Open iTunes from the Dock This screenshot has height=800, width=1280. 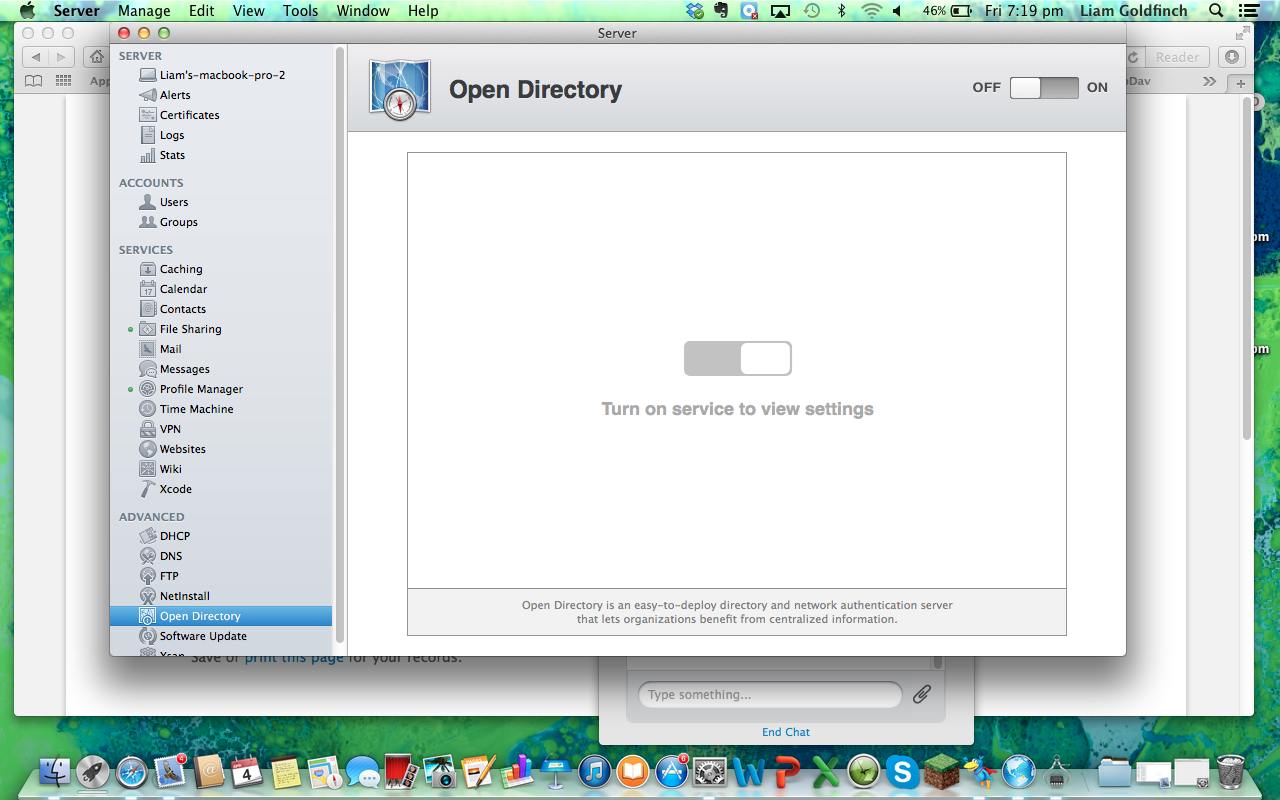tap(594, 772)
